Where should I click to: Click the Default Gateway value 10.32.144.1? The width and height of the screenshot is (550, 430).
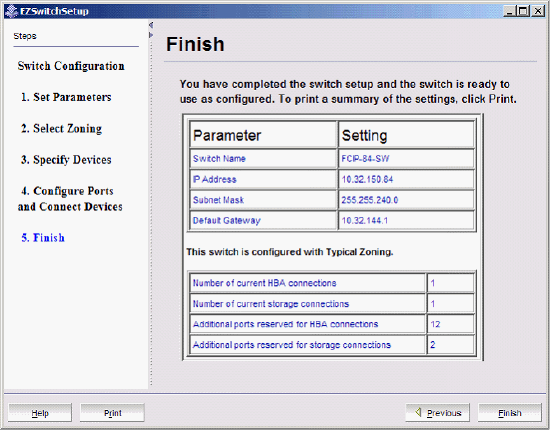click(x=365, y=221)
